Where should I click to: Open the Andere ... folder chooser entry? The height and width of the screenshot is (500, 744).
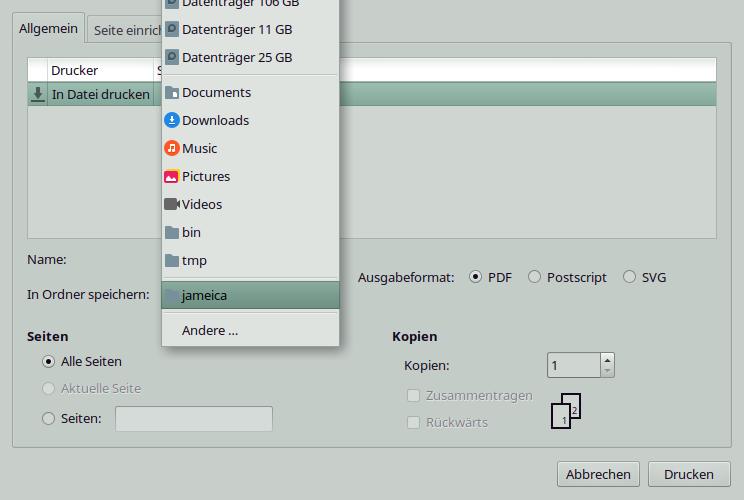(x=210, y=330)
